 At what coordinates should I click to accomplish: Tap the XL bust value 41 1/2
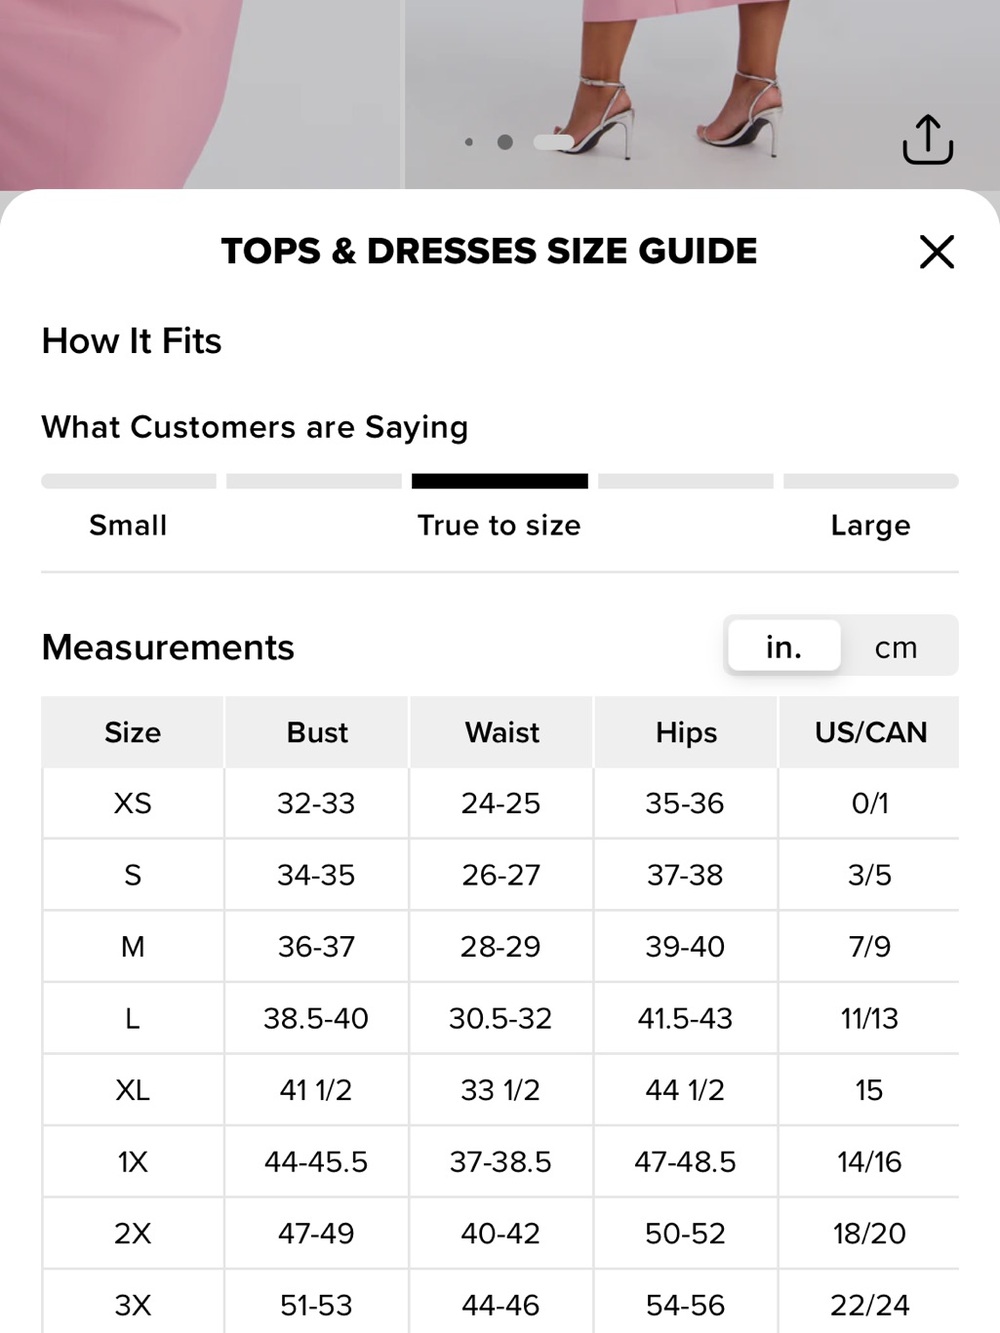coord(316,1089)
